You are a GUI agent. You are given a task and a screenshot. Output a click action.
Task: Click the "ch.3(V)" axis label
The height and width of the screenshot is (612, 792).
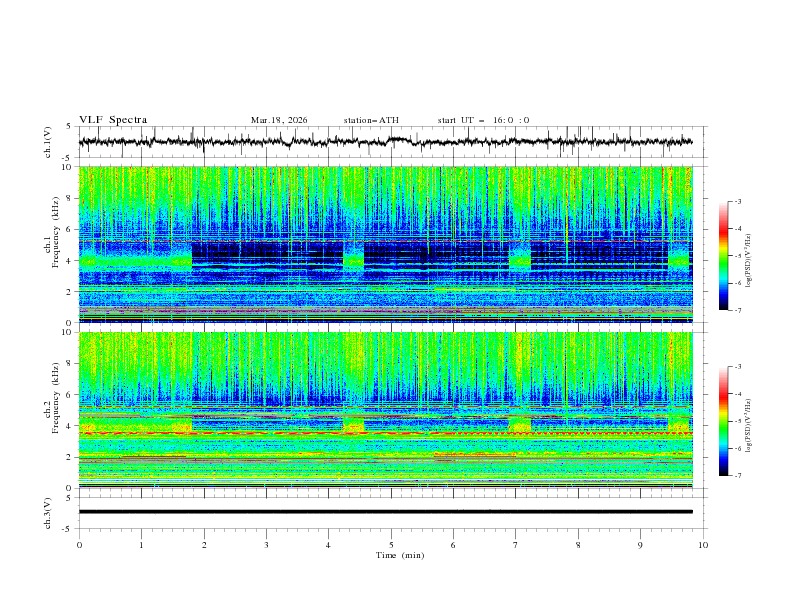point(48,513)
